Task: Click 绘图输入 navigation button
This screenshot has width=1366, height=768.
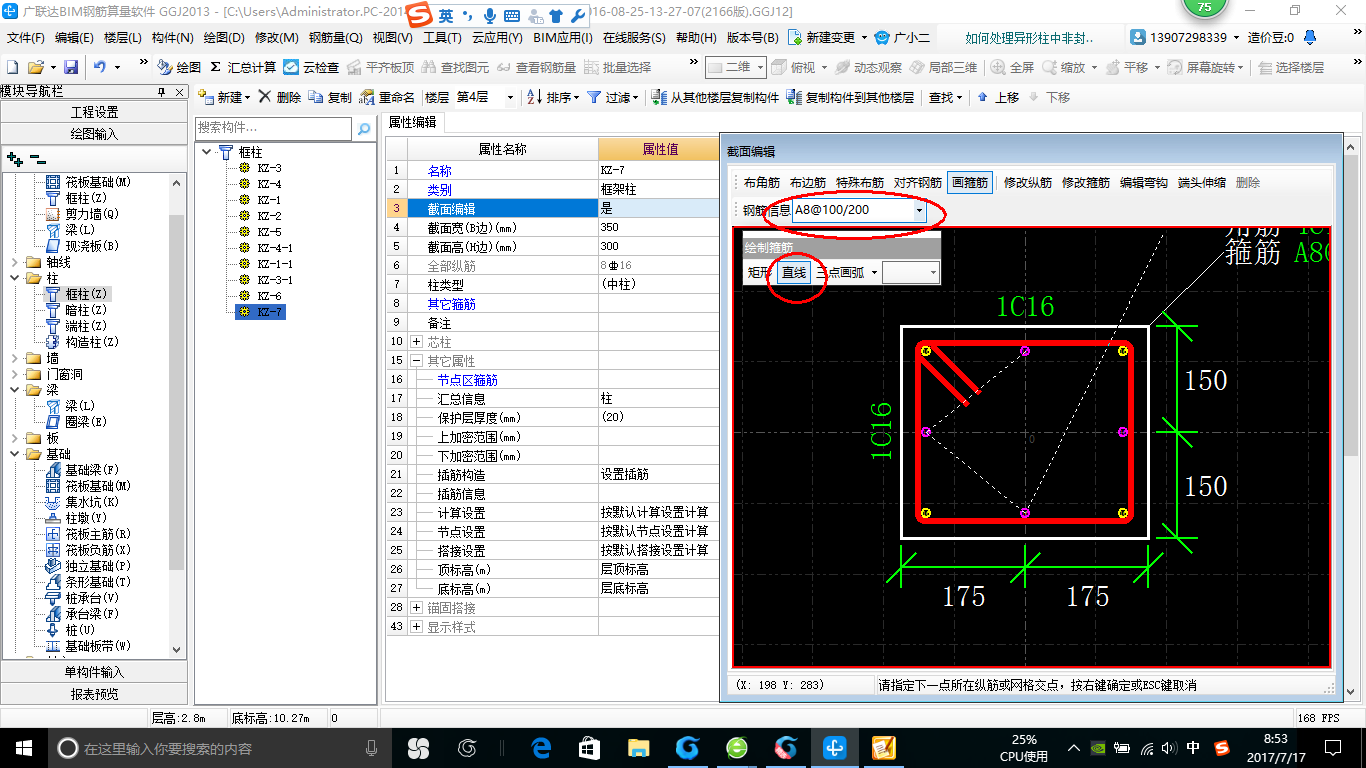Action: click(x=94, y=133)
